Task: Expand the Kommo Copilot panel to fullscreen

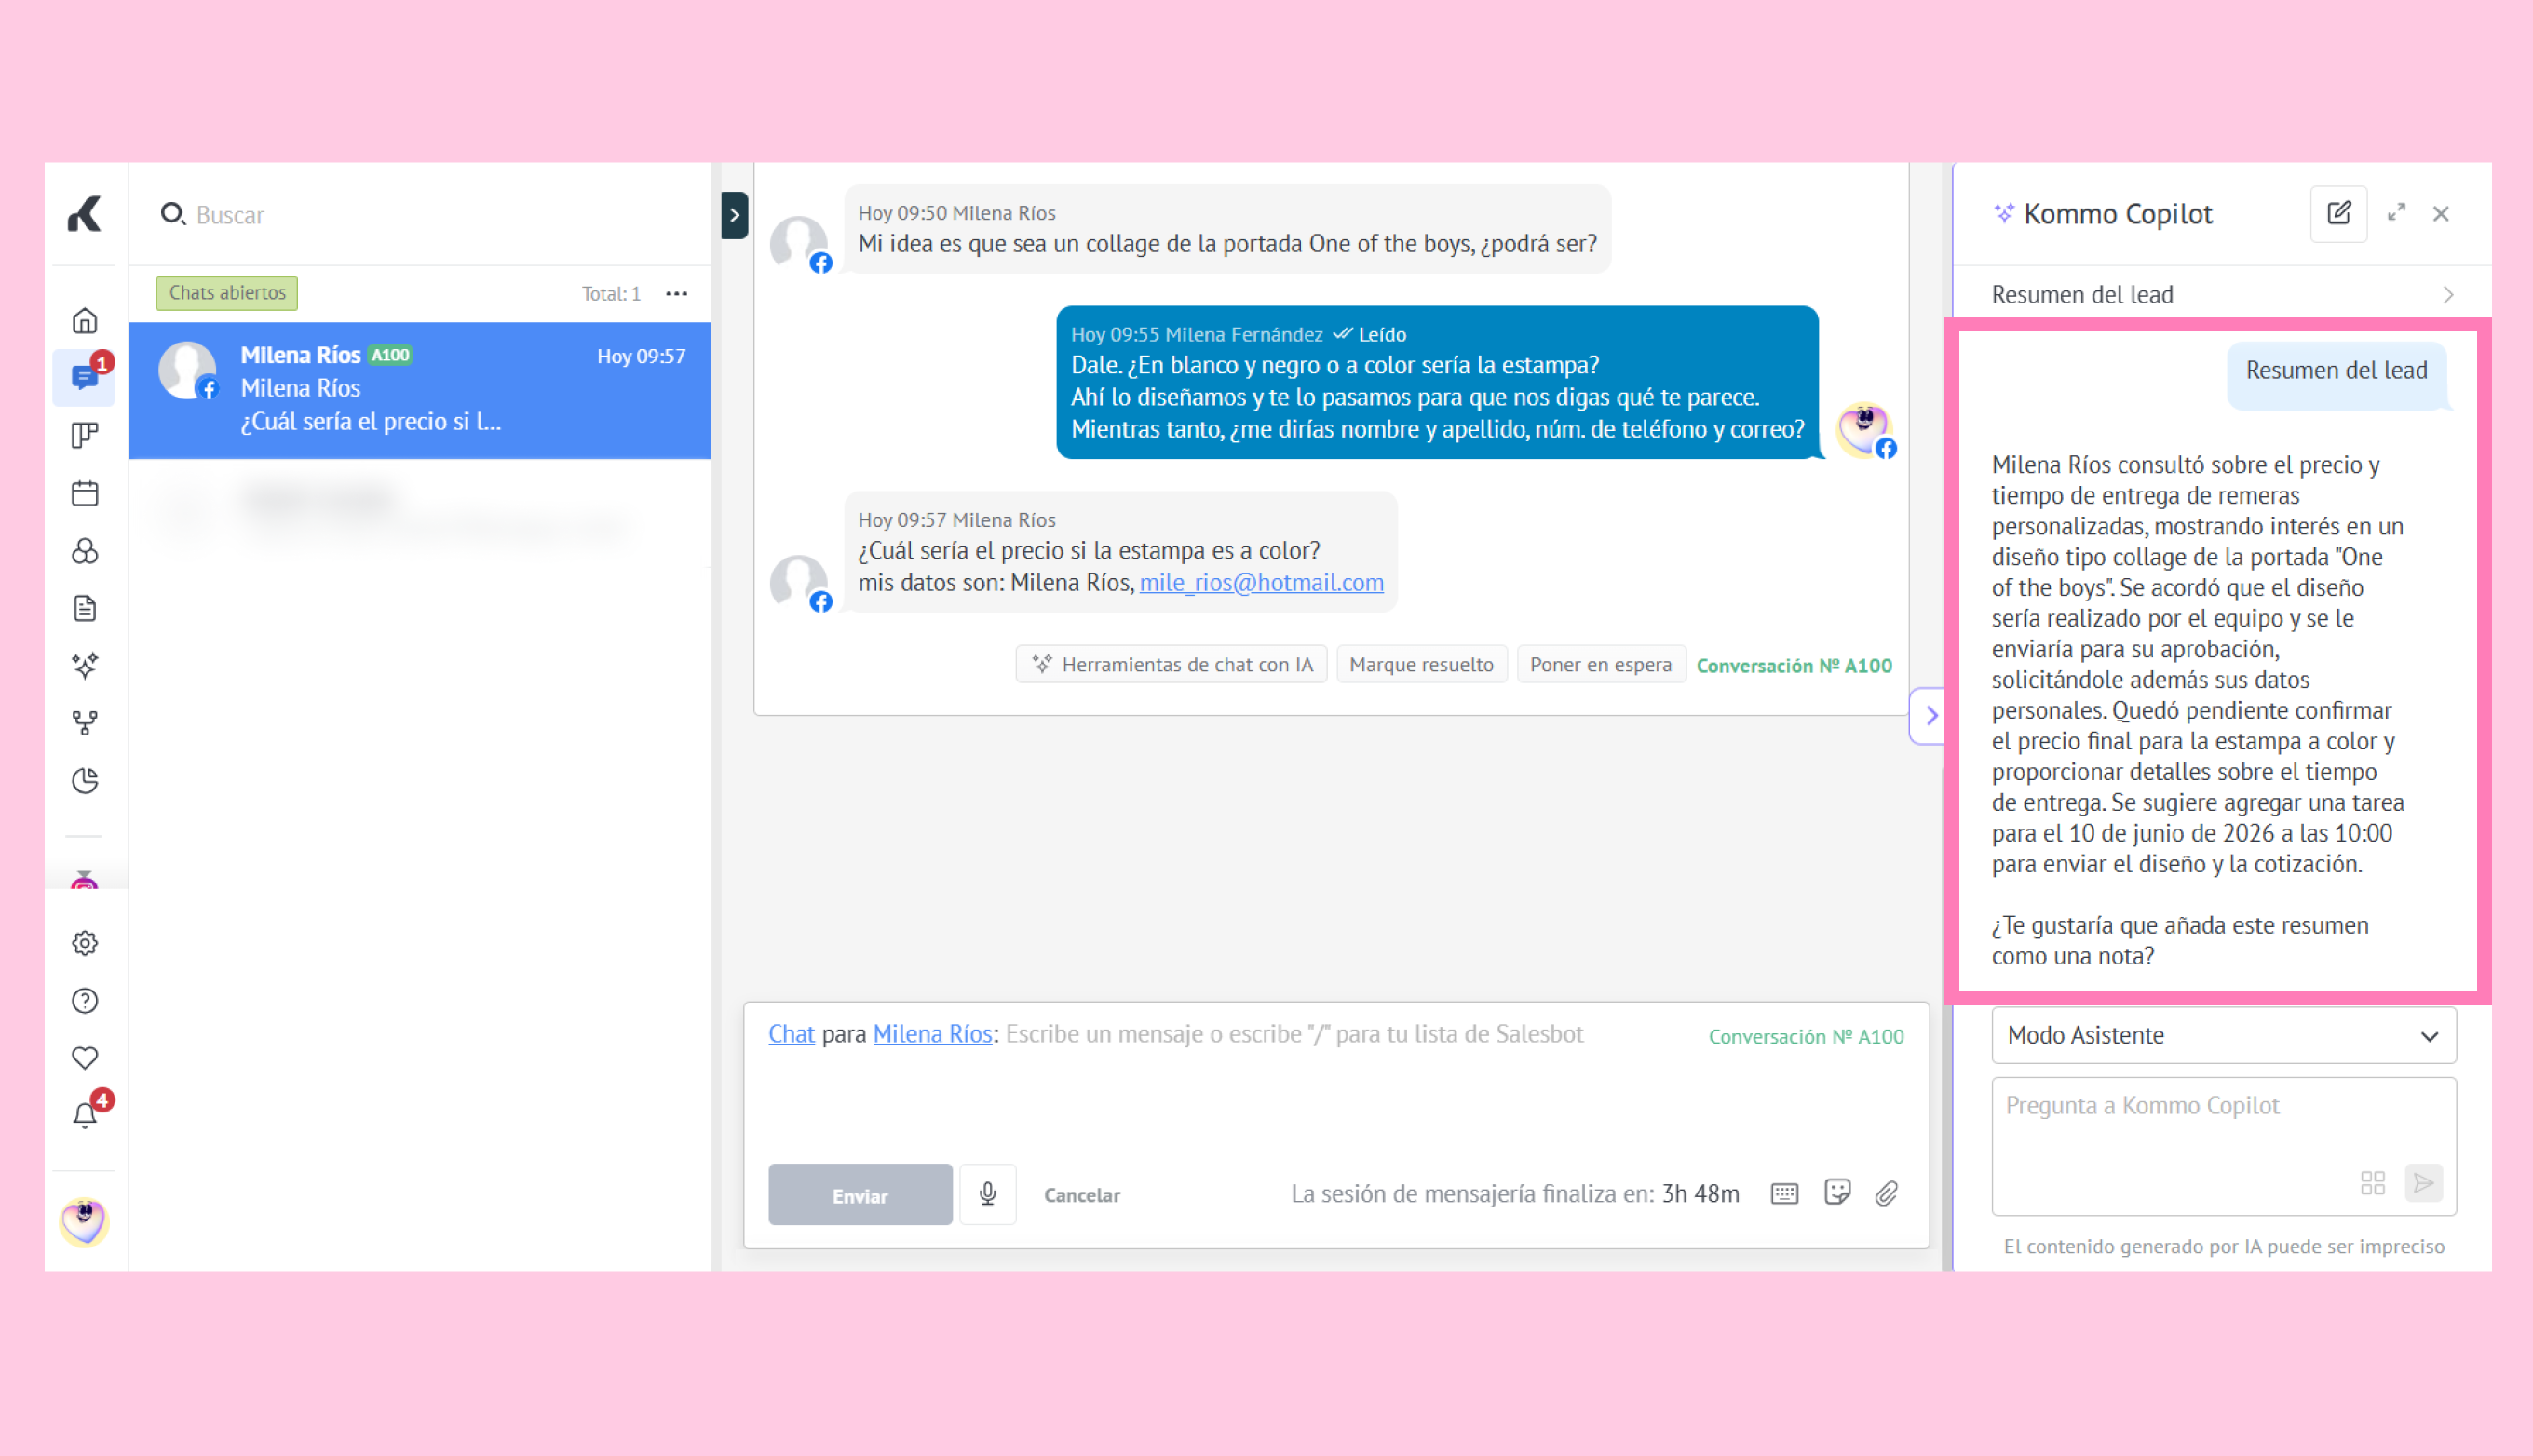Action: (2396, 213)
